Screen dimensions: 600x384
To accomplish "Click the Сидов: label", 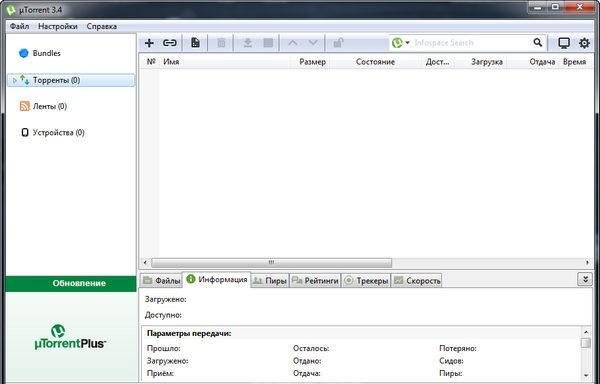I will pos(451,361).
